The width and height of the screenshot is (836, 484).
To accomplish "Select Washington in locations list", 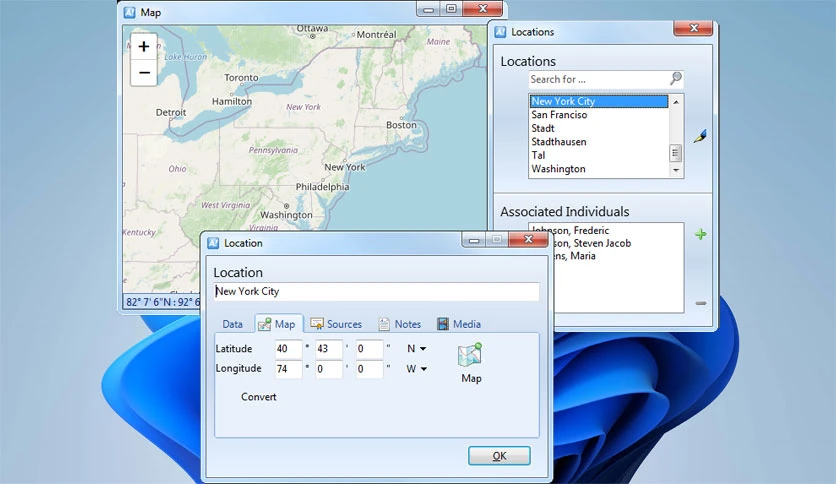I will tap(599, 169).
